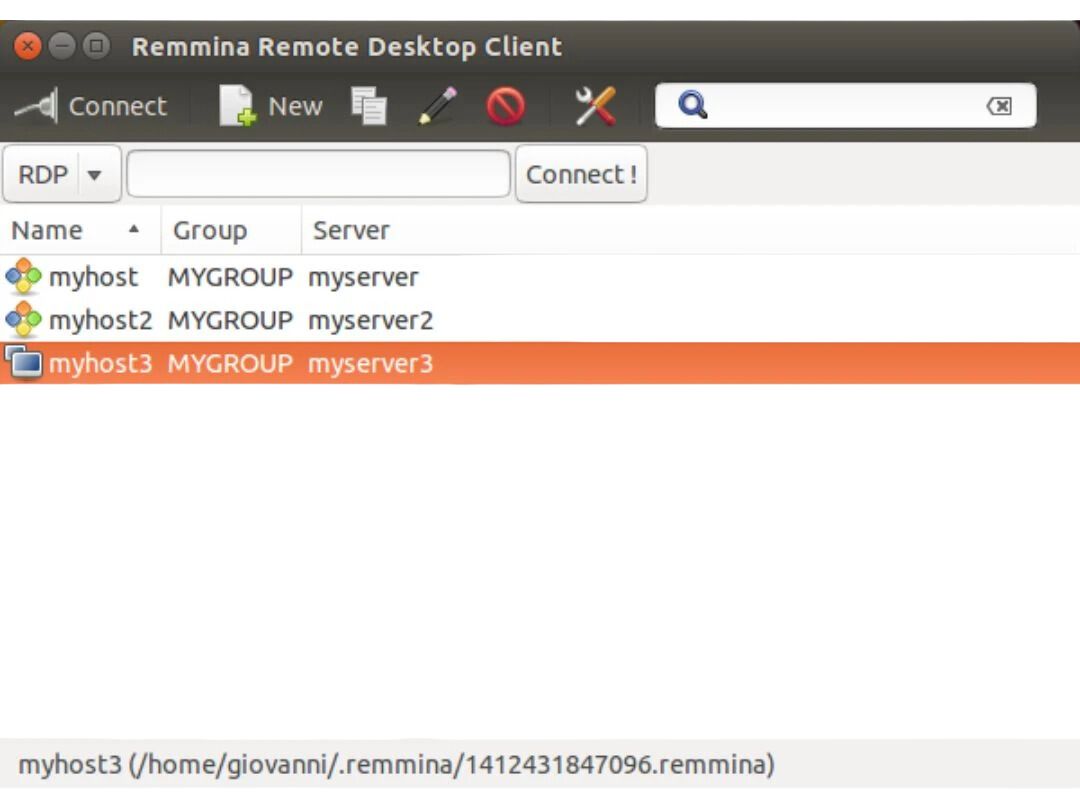This screenshot has width=1080, height=810.
Task: Focus the toolbar search box
Action: click(845, 105)
